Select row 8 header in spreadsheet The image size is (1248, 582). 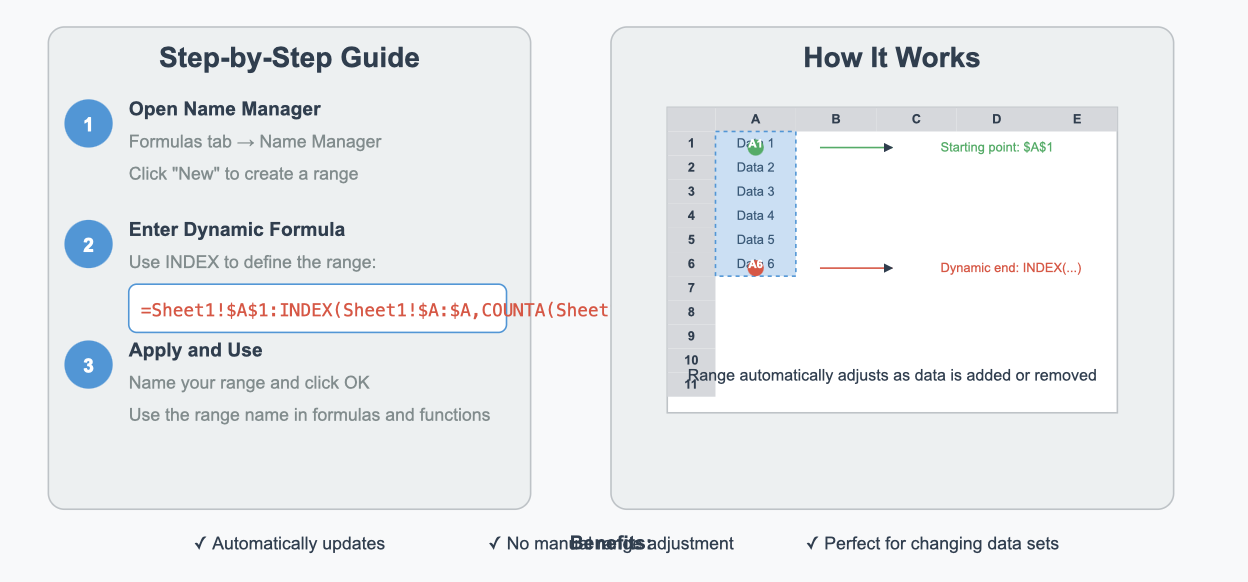coord(691,312)
